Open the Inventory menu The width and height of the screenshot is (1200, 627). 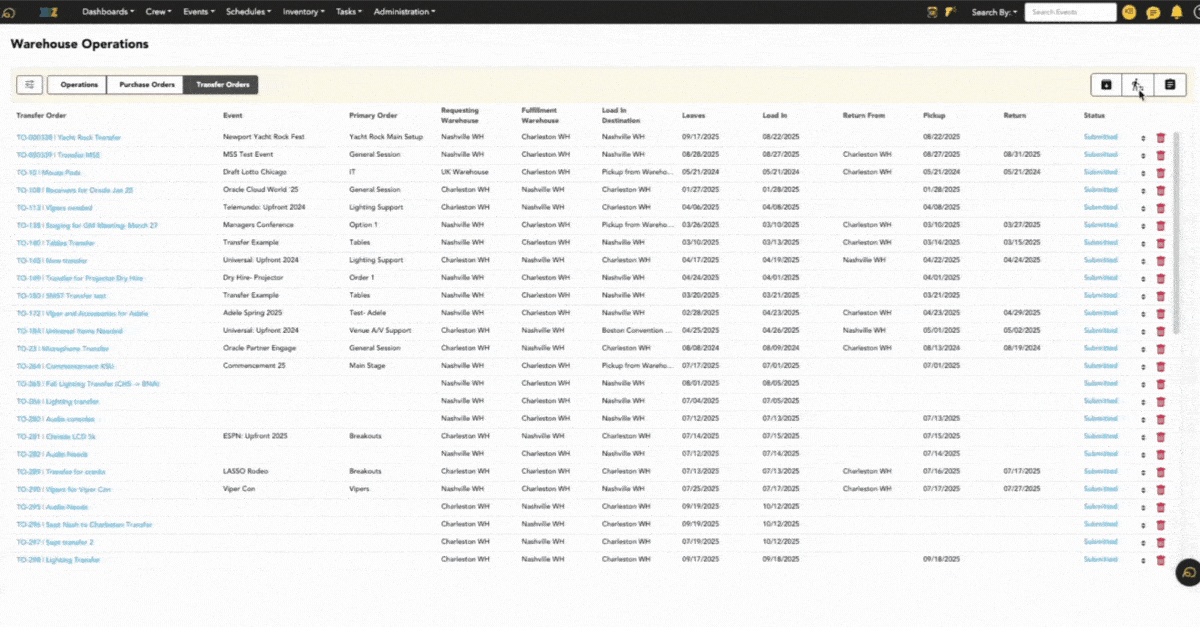coord(305,12)
